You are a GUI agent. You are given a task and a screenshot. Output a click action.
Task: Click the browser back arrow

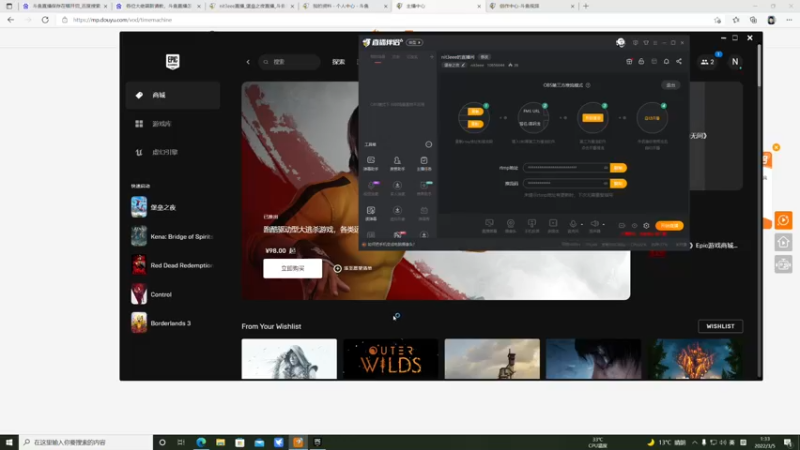click(11, 20)
